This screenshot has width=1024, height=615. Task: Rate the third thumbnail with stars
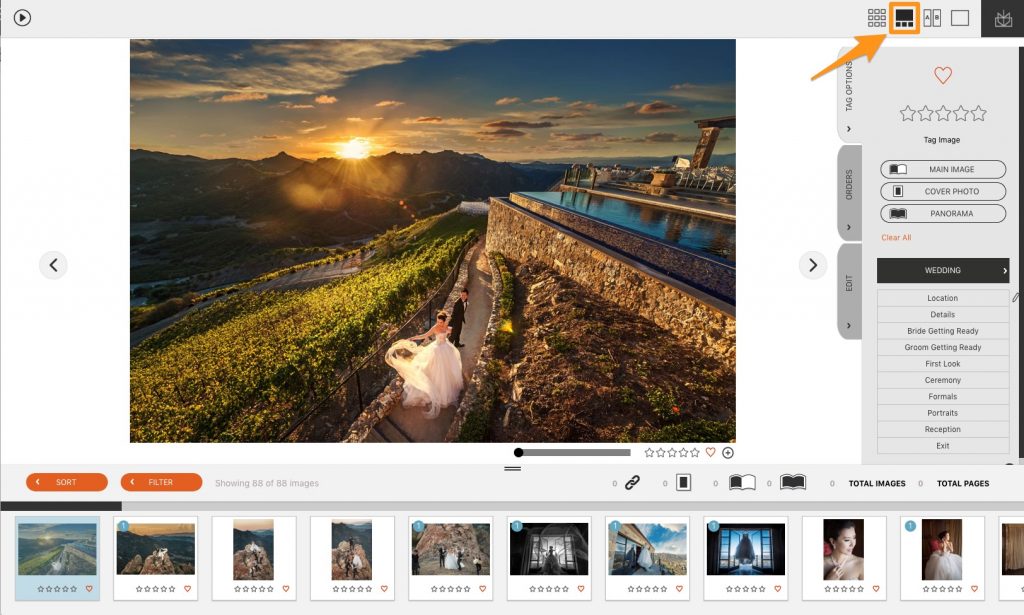[253, 589]
